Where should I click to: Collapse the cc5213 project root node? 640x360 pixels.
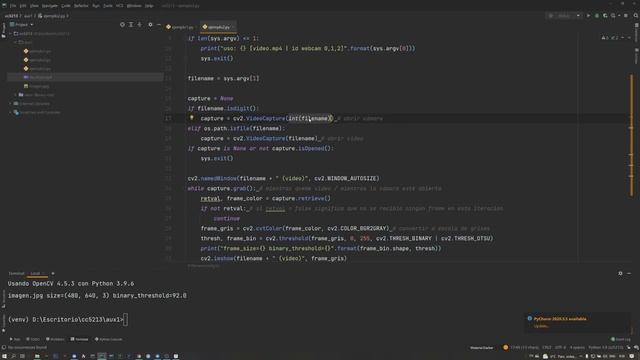11,33
